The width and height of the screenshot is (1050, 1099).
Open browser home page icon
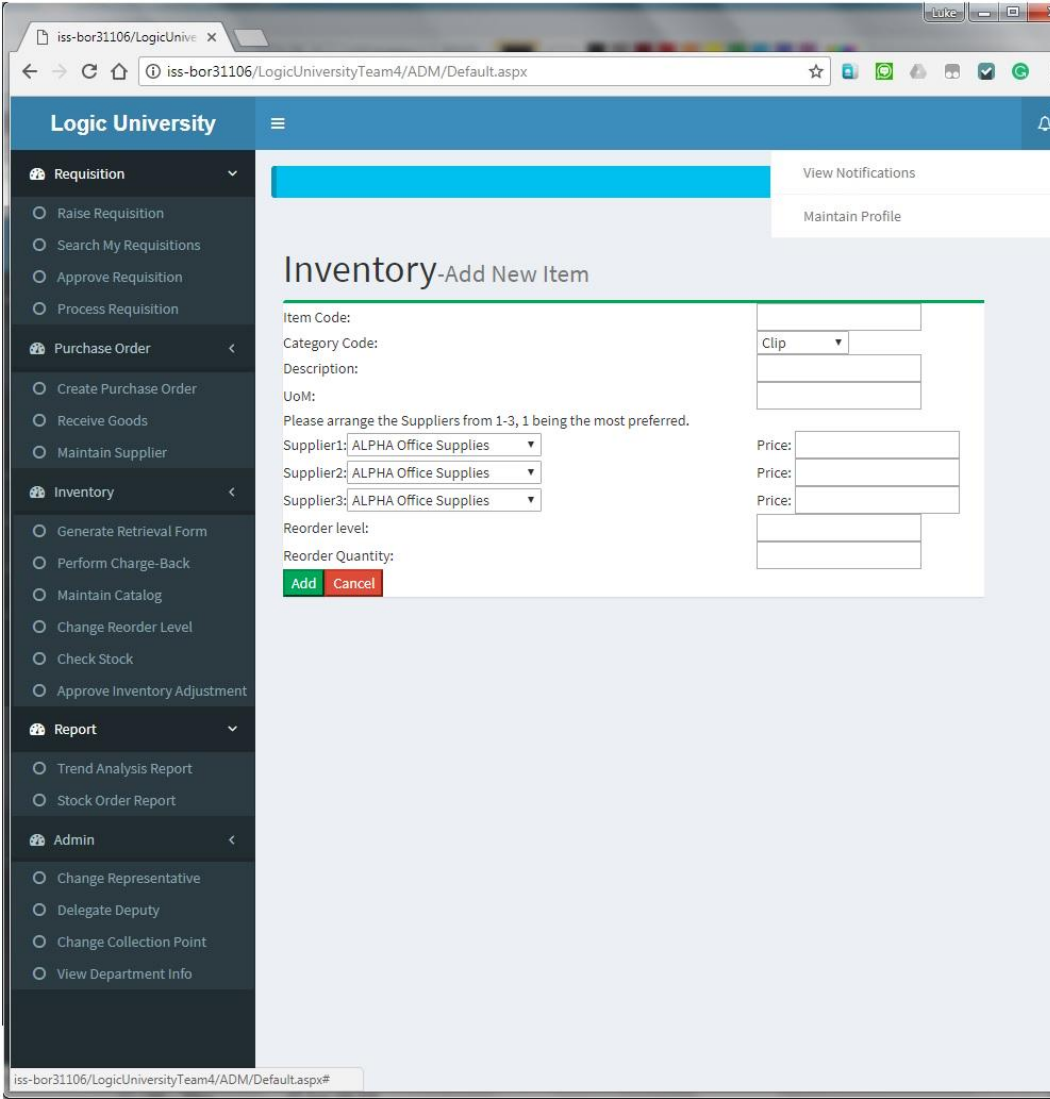pos(119,71)
